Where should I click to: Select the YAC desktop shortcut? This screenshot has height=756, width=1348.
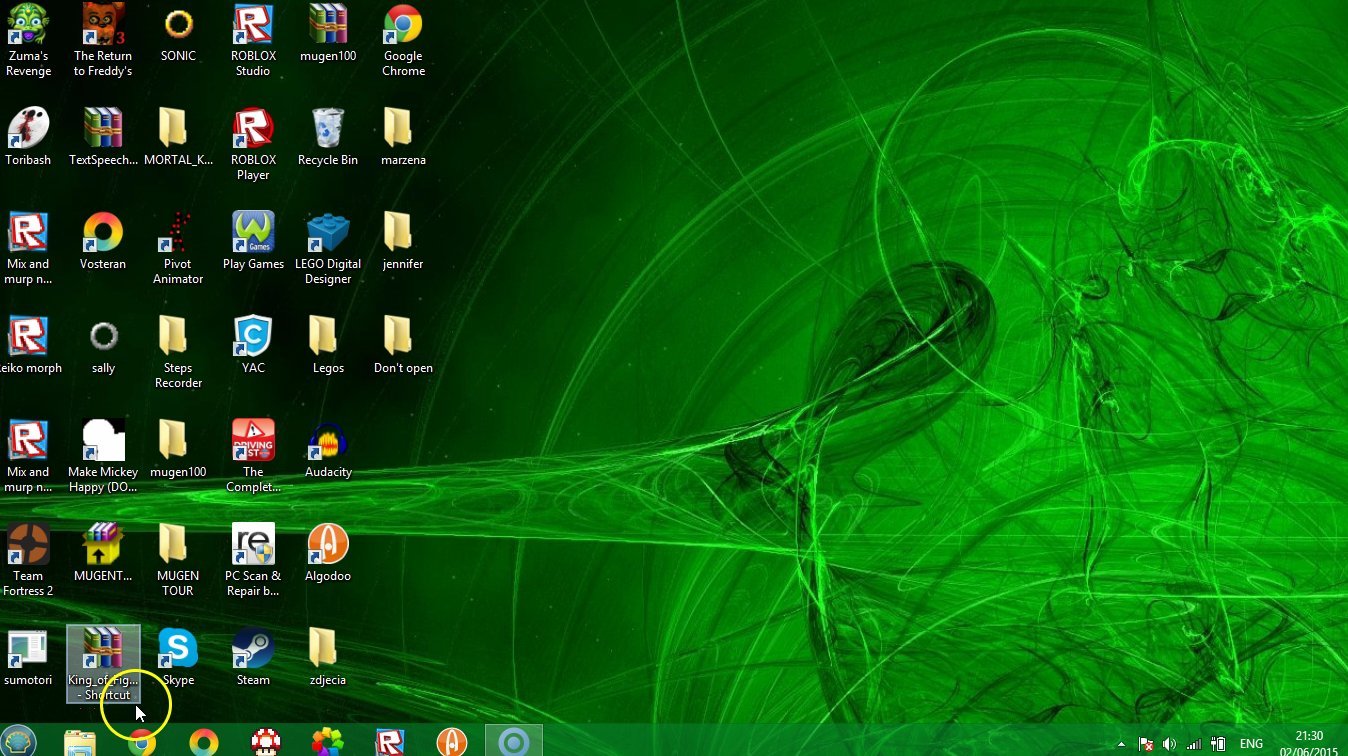click(253, 345)
